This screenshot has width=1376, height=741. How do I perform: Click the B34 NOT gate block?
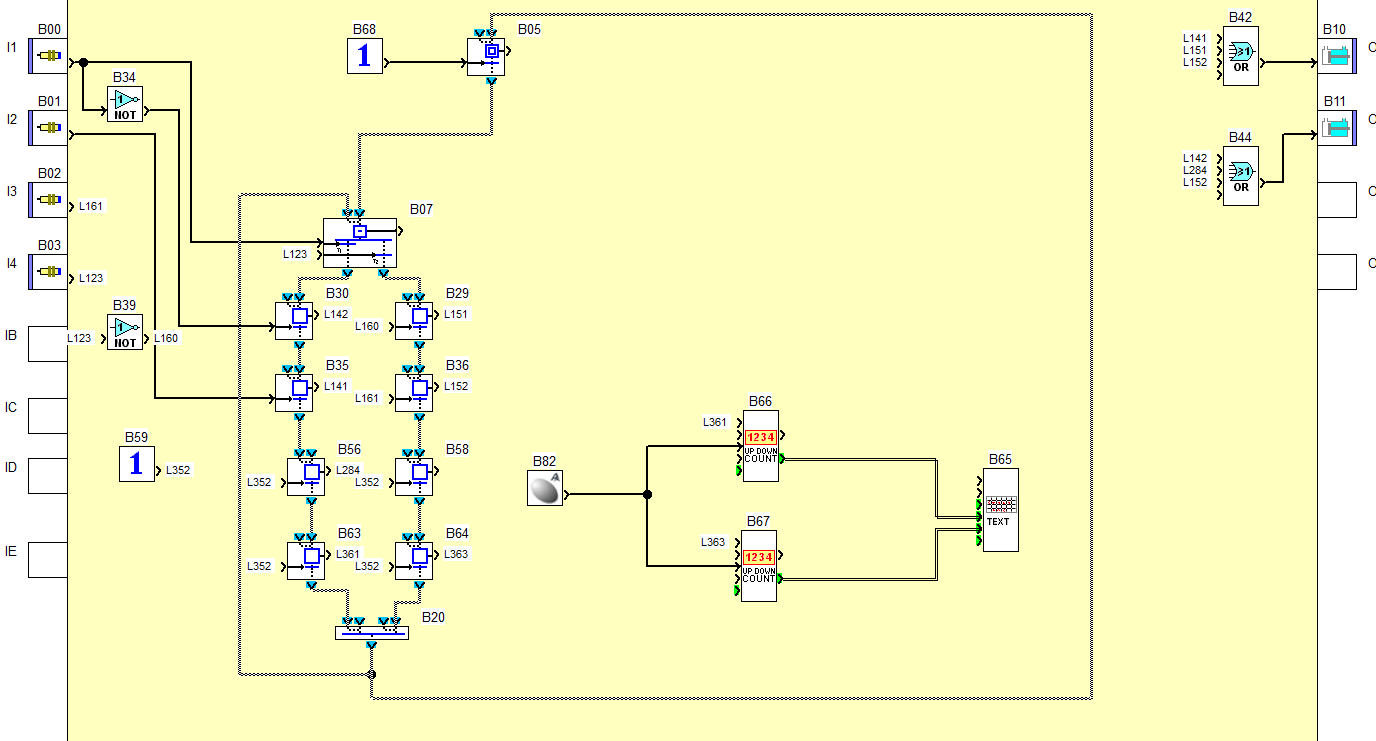[x=125, y=104]
